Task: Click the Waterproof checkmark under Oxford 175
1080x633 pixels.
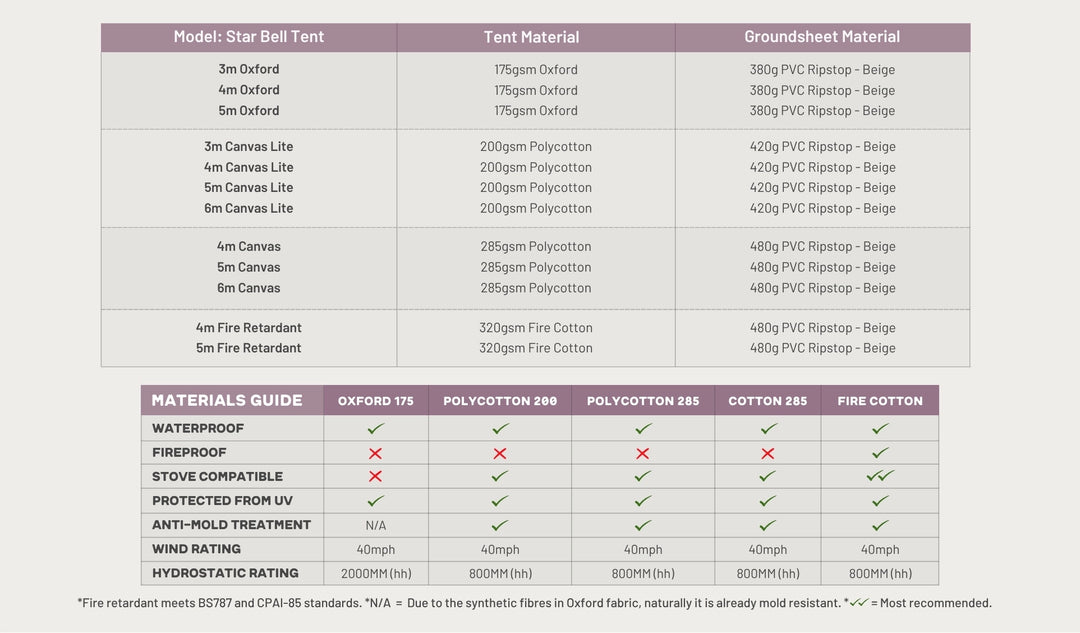Action: (x=376, y=428)
